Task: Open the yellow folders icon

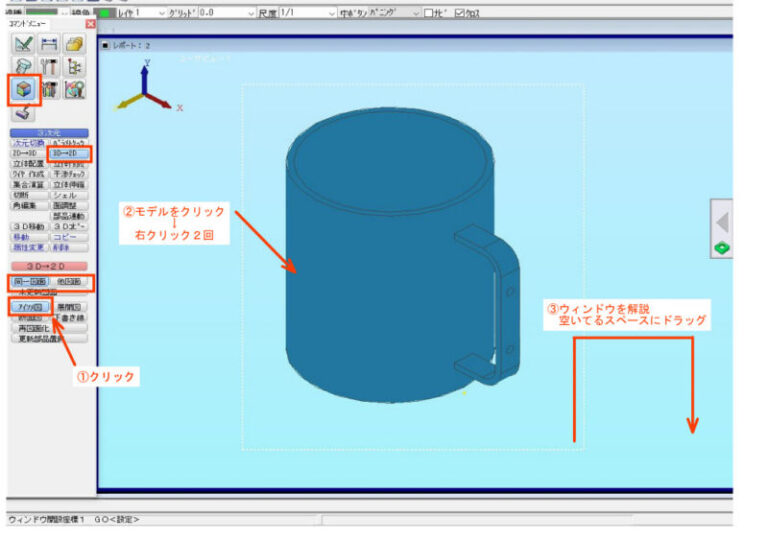Action: [x=74, y=44]
